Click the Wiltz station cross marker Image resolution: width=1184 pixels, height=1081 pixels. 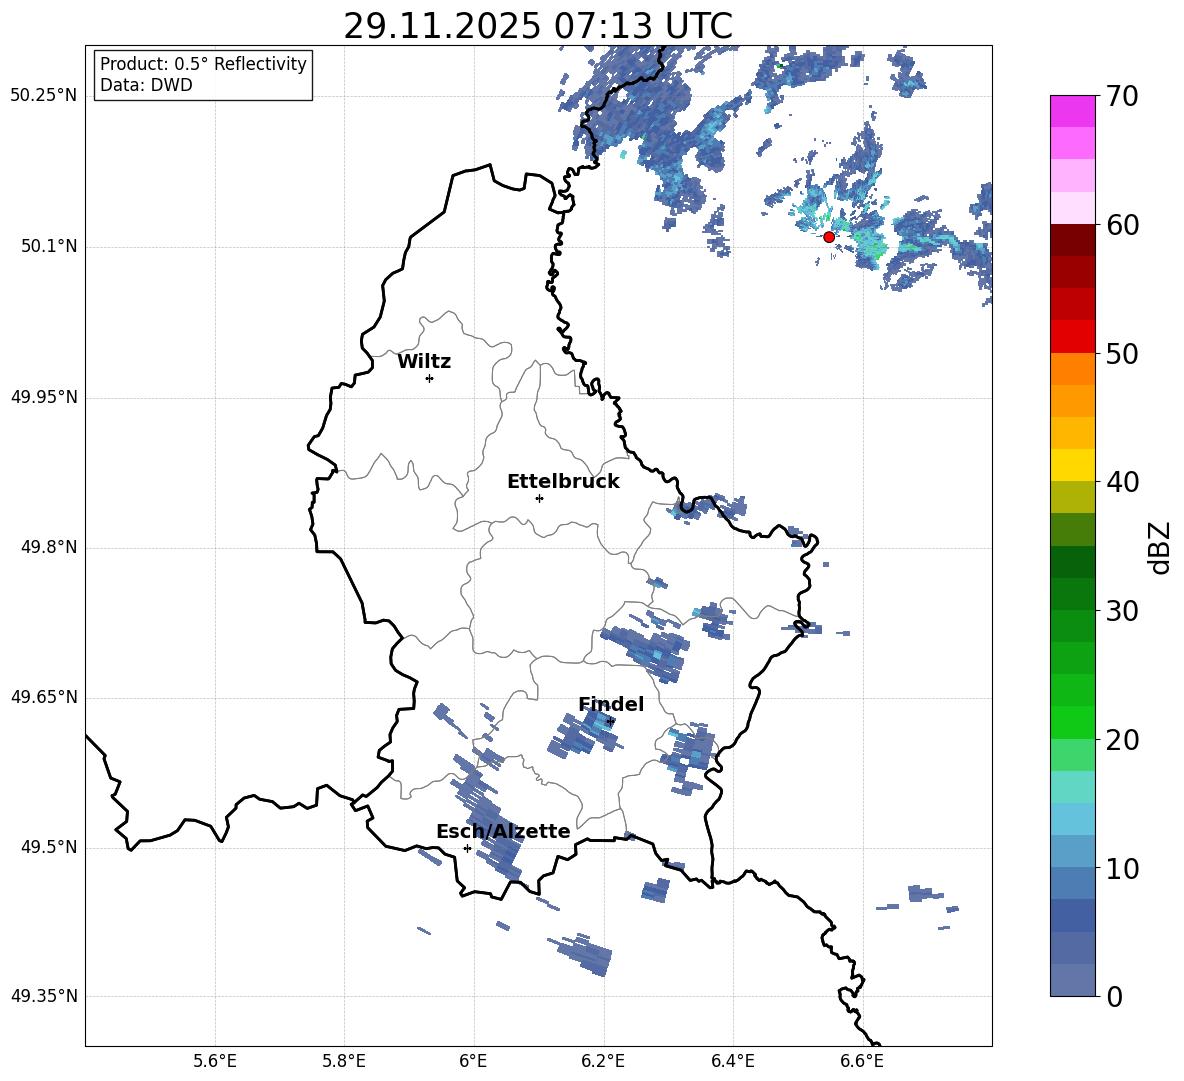pos(430,378)
